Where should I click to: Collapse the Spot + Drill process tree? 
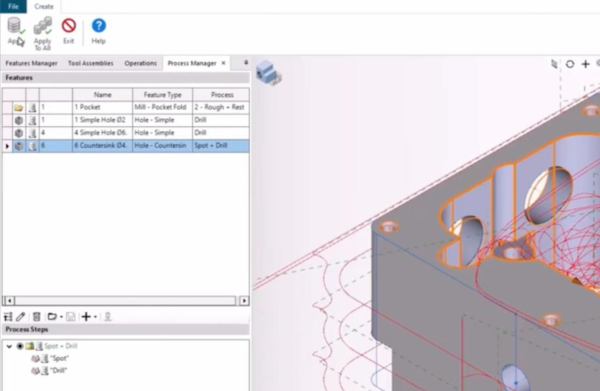9,346
